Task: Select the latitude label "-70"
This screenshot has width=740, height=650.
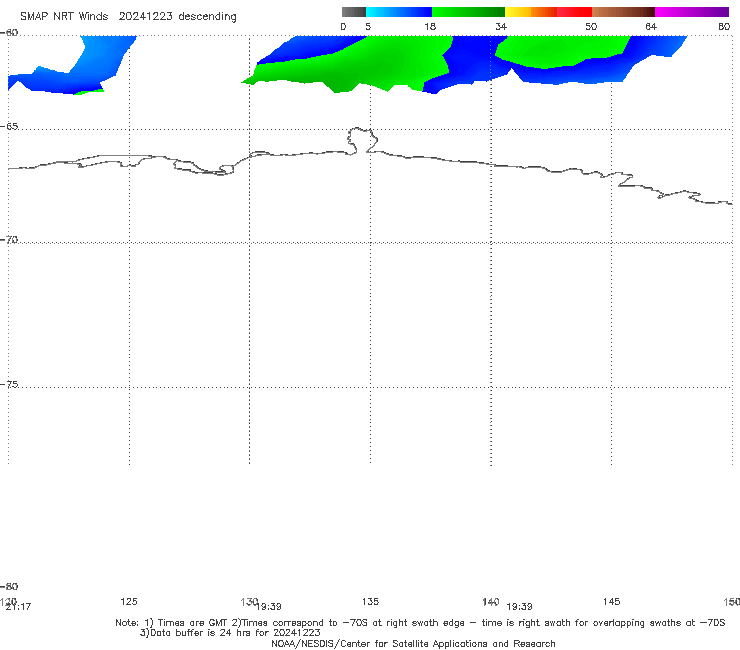Action: click(9, 240)
